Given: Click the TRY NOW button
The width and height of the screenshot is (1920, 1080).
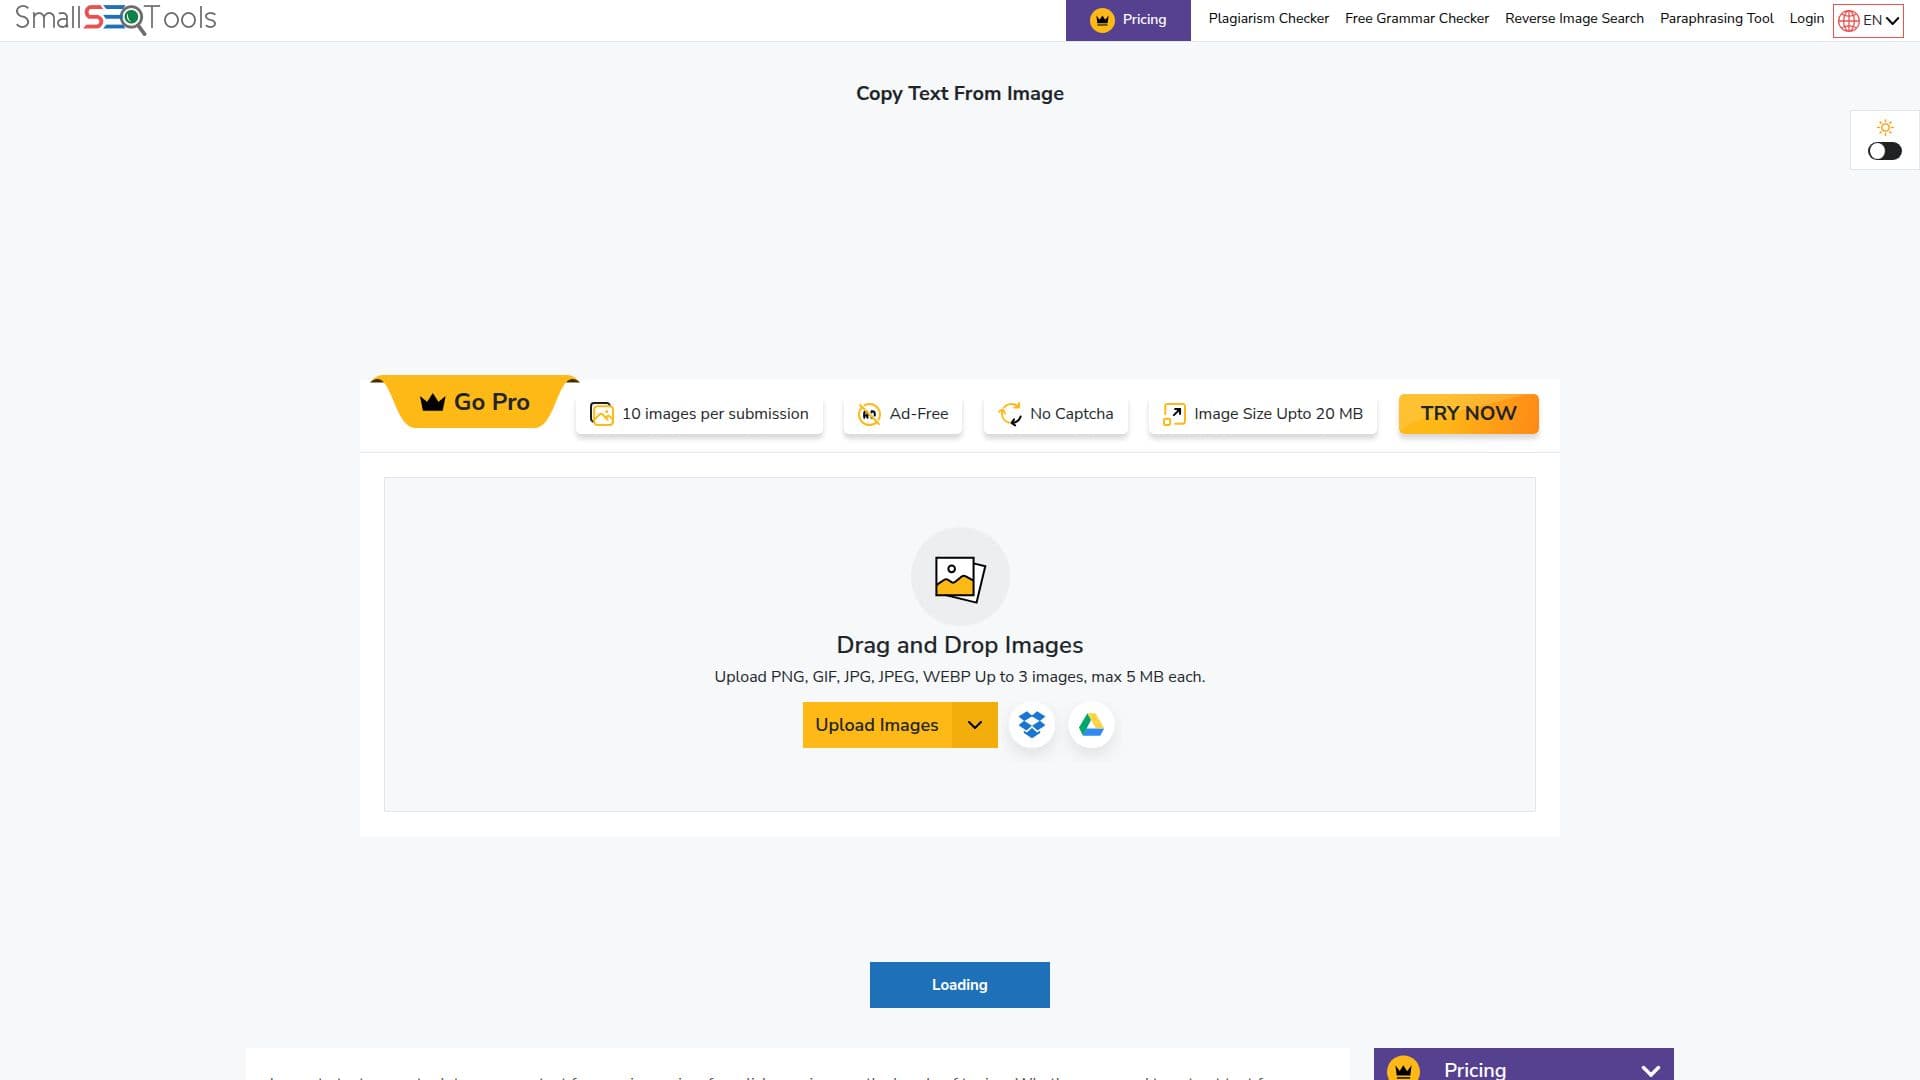Looking at the screenshot, I should coord(1468,414).
